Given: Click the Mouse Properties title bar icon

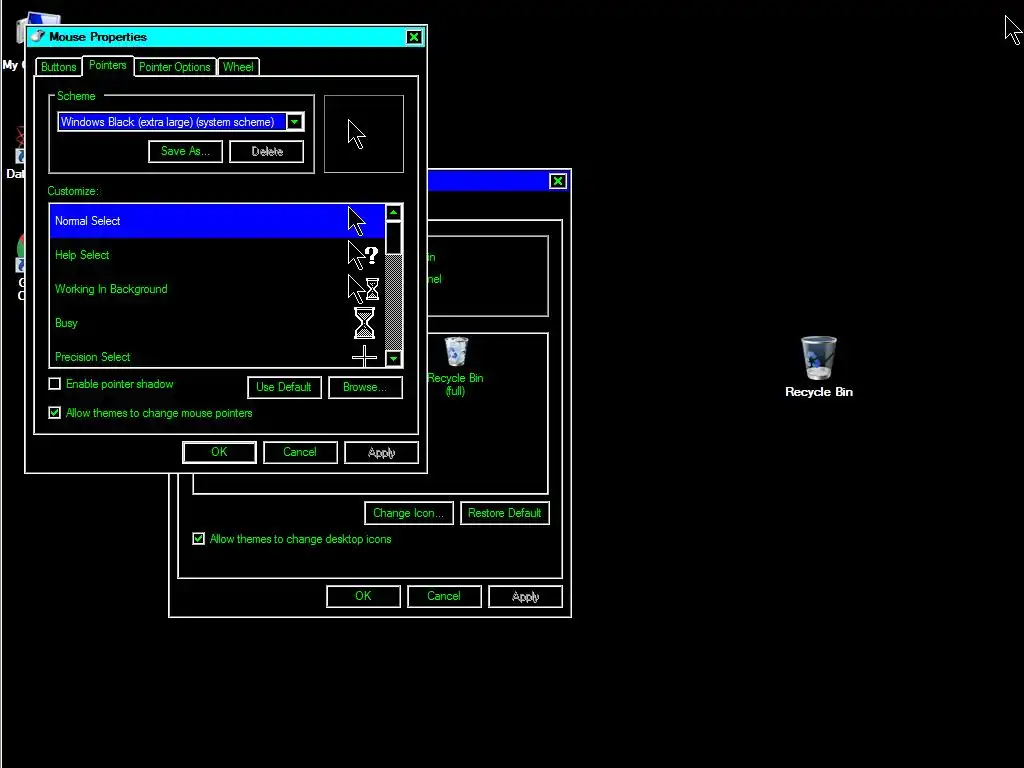Looking at the screenshot, I should 38,37.
